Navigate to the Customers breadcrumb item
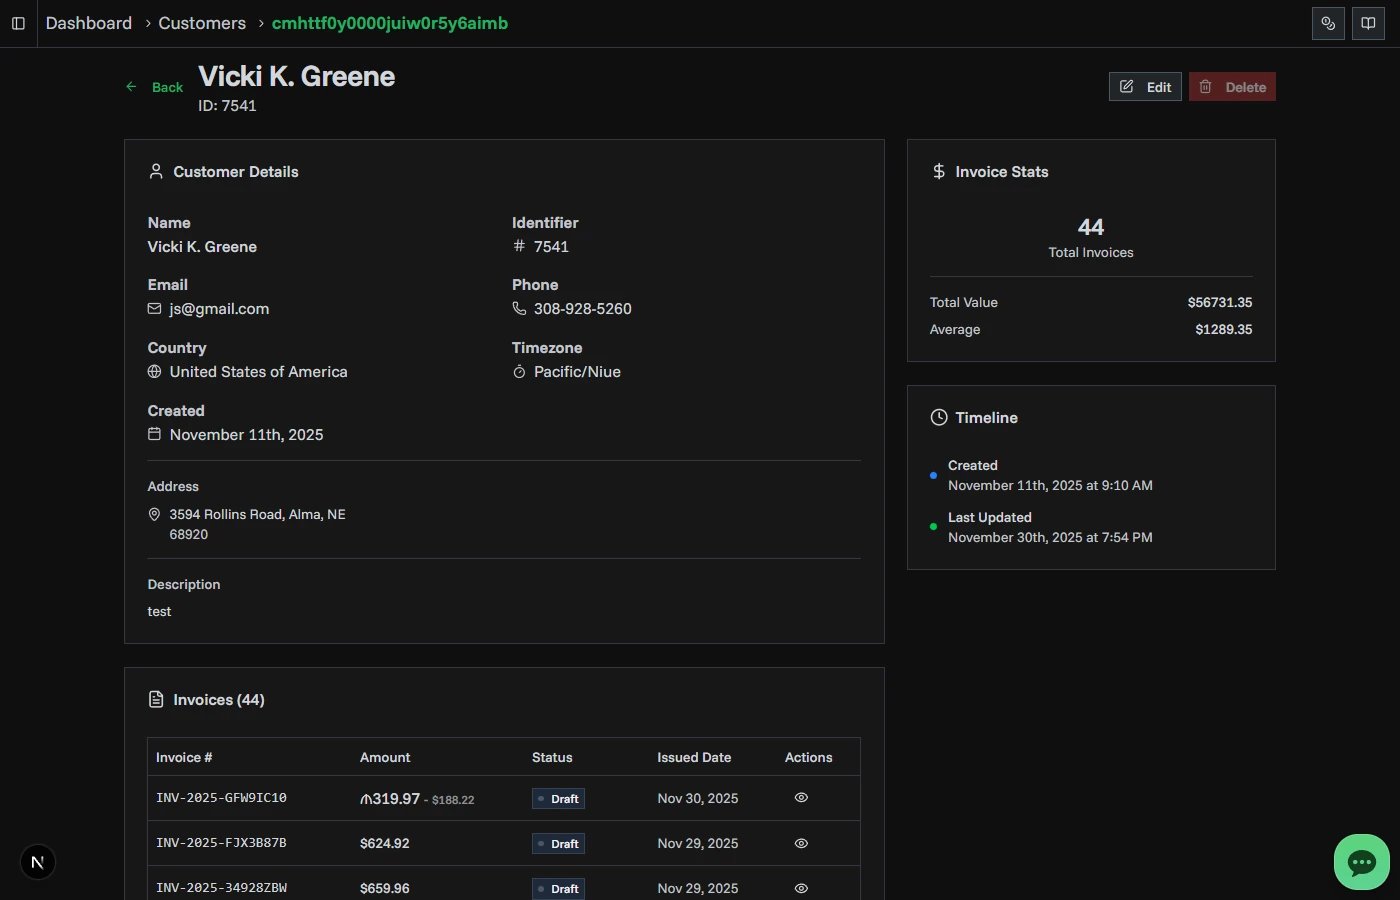The height and width of the screenshot is (900, 1400). point(201,23)
